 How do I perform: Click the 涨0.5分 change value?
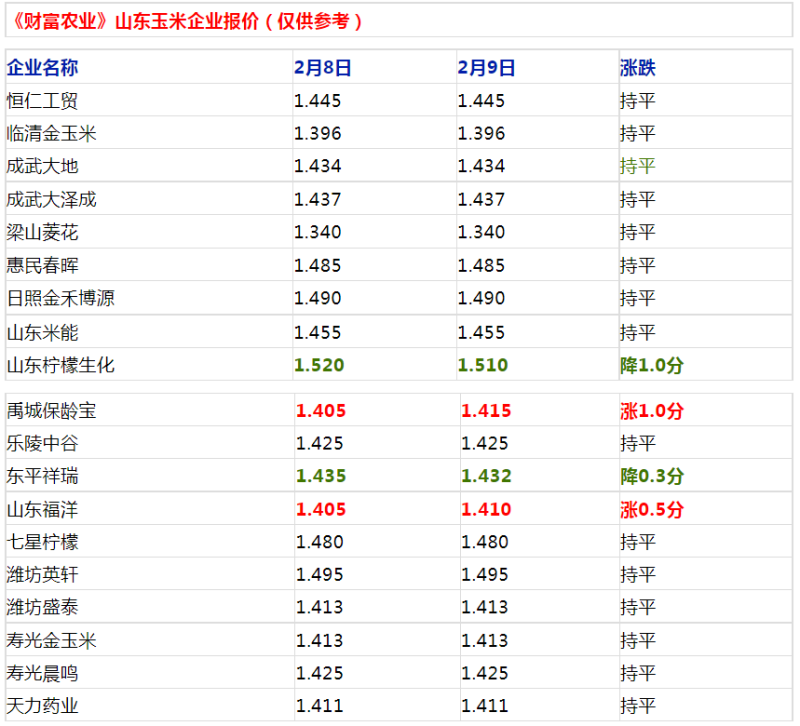(652, 509)
